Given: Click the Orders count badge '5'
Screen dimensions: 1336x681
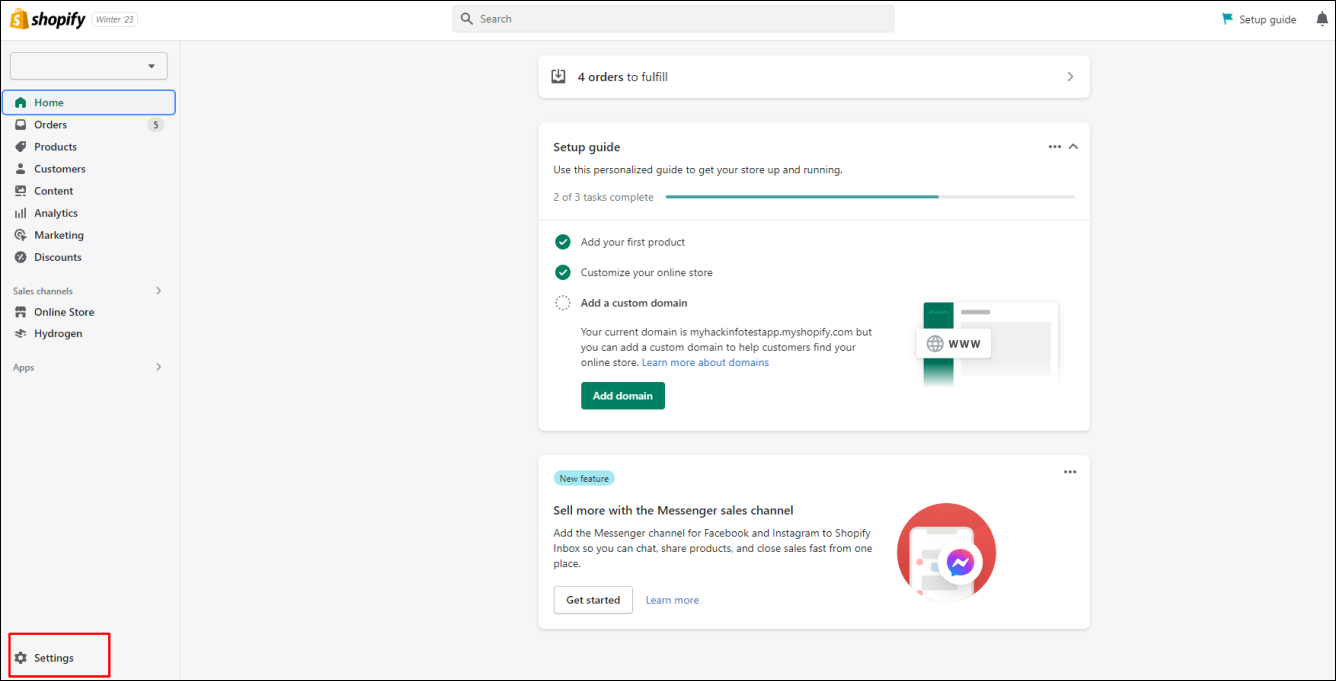Looking at the screenshot, I should point(155,125).
